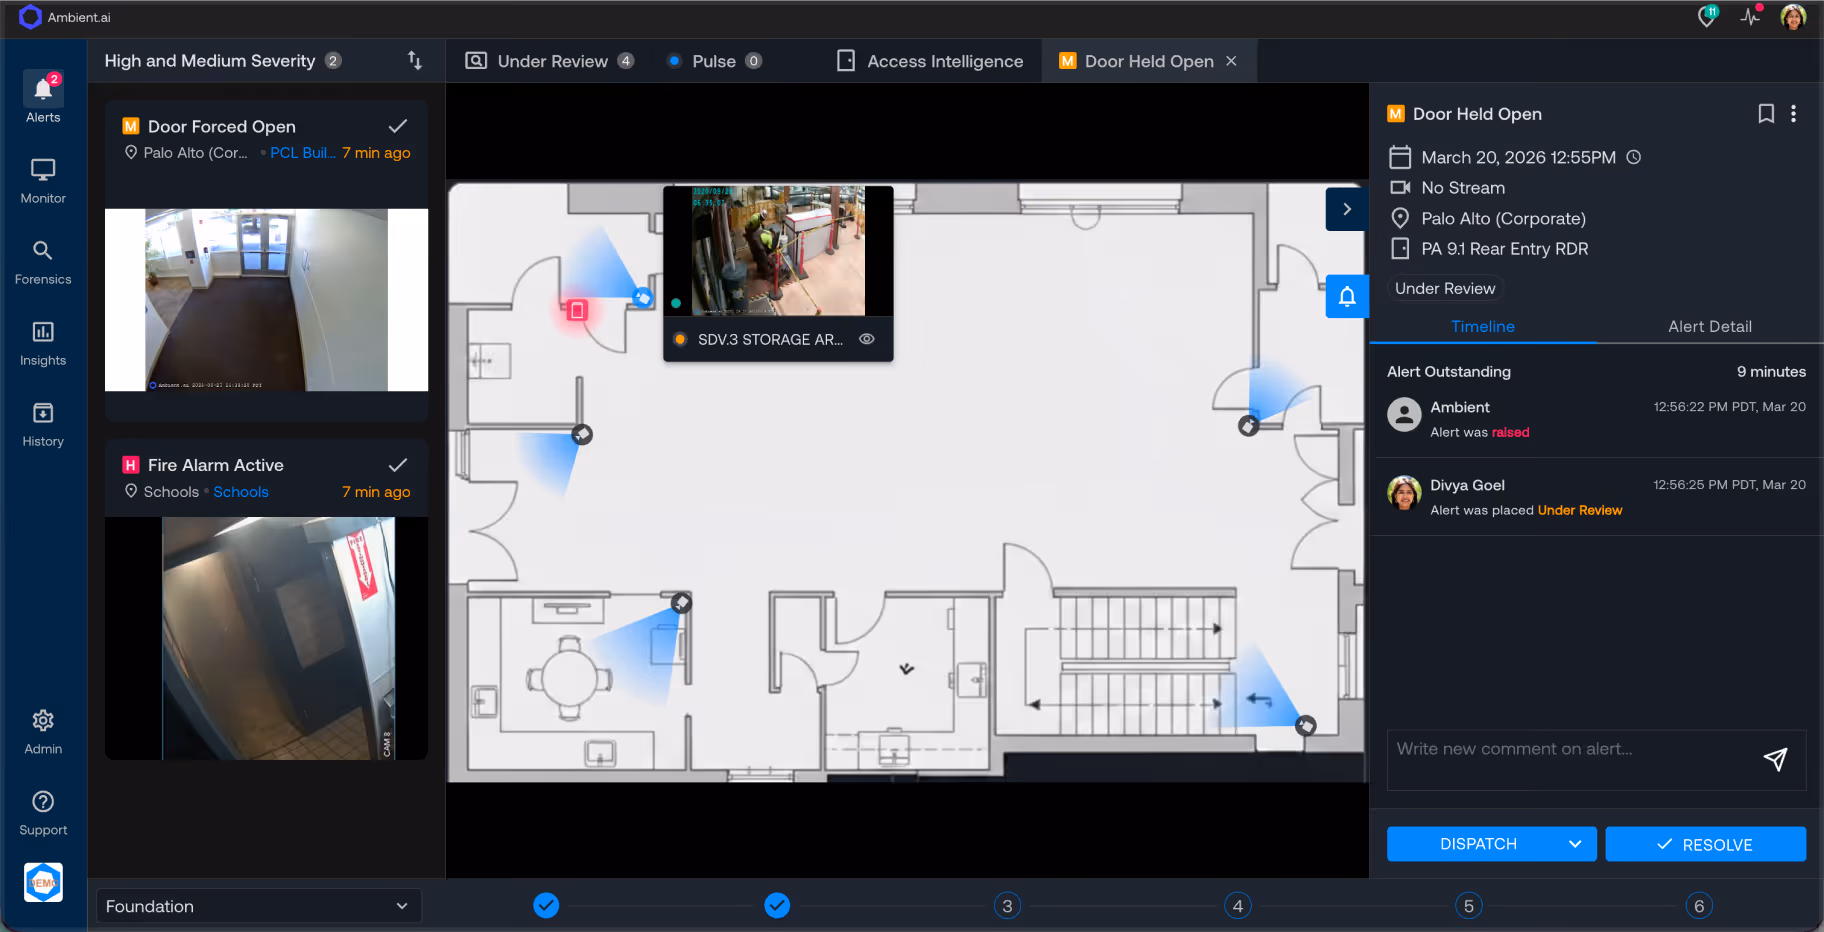
Task: Open the alert more options menu
Action: pyautogui.click(x=1794, y=114)
